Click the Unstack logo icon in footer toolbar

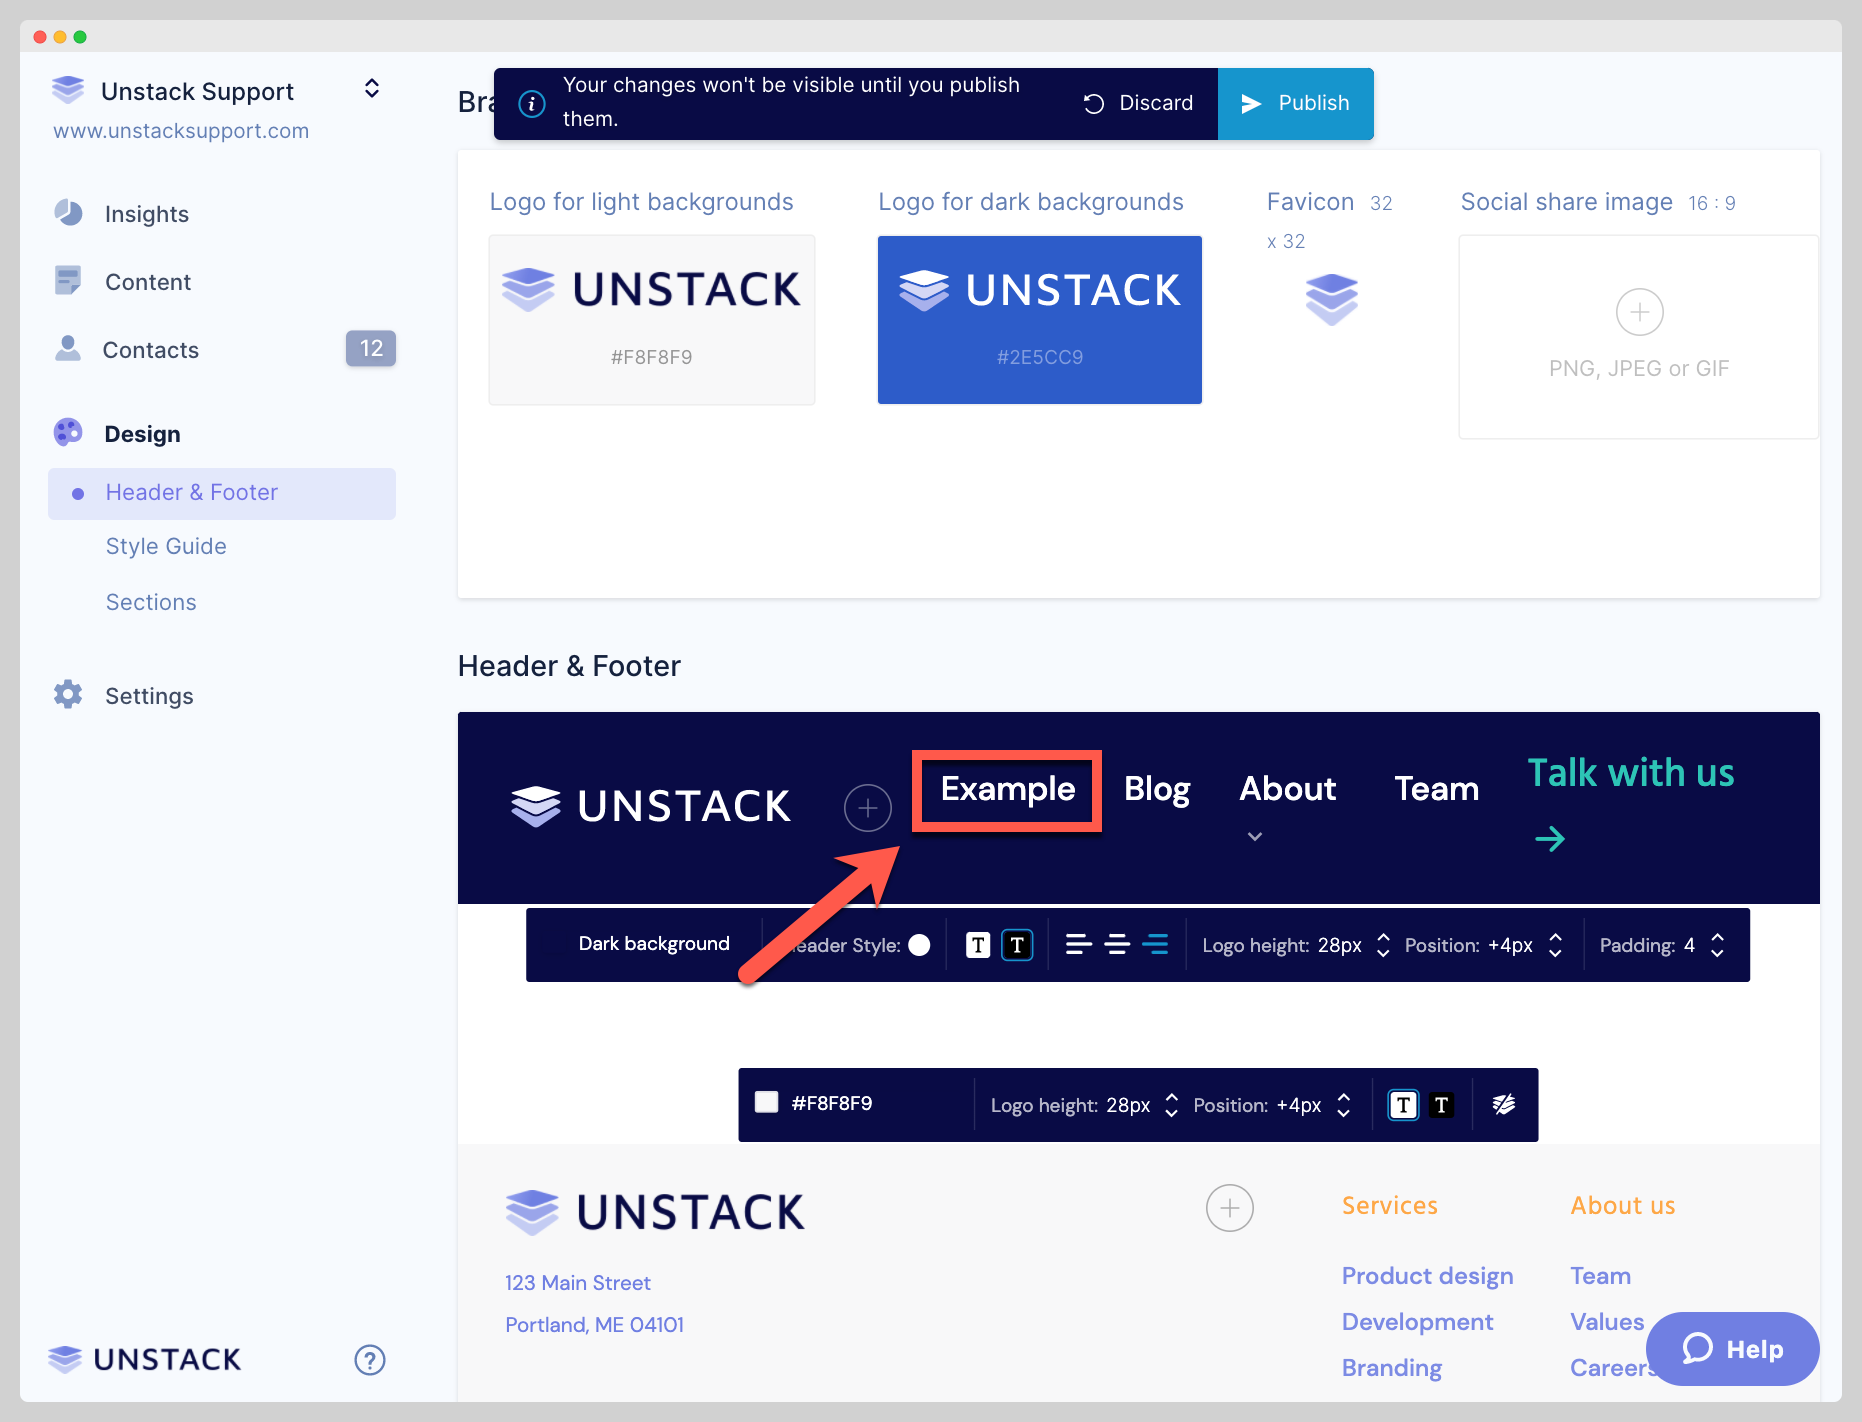[x=1505, y=1105]
